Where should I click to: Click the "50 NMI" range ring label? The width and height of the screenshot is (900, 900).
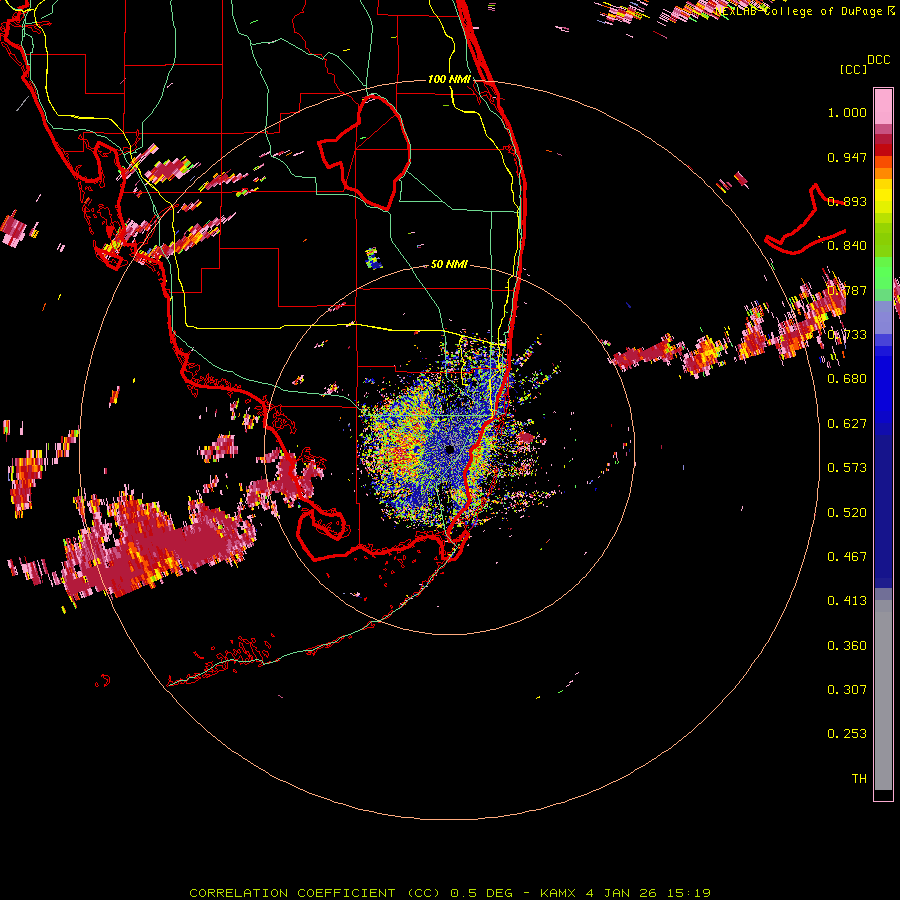pos(449,265)
